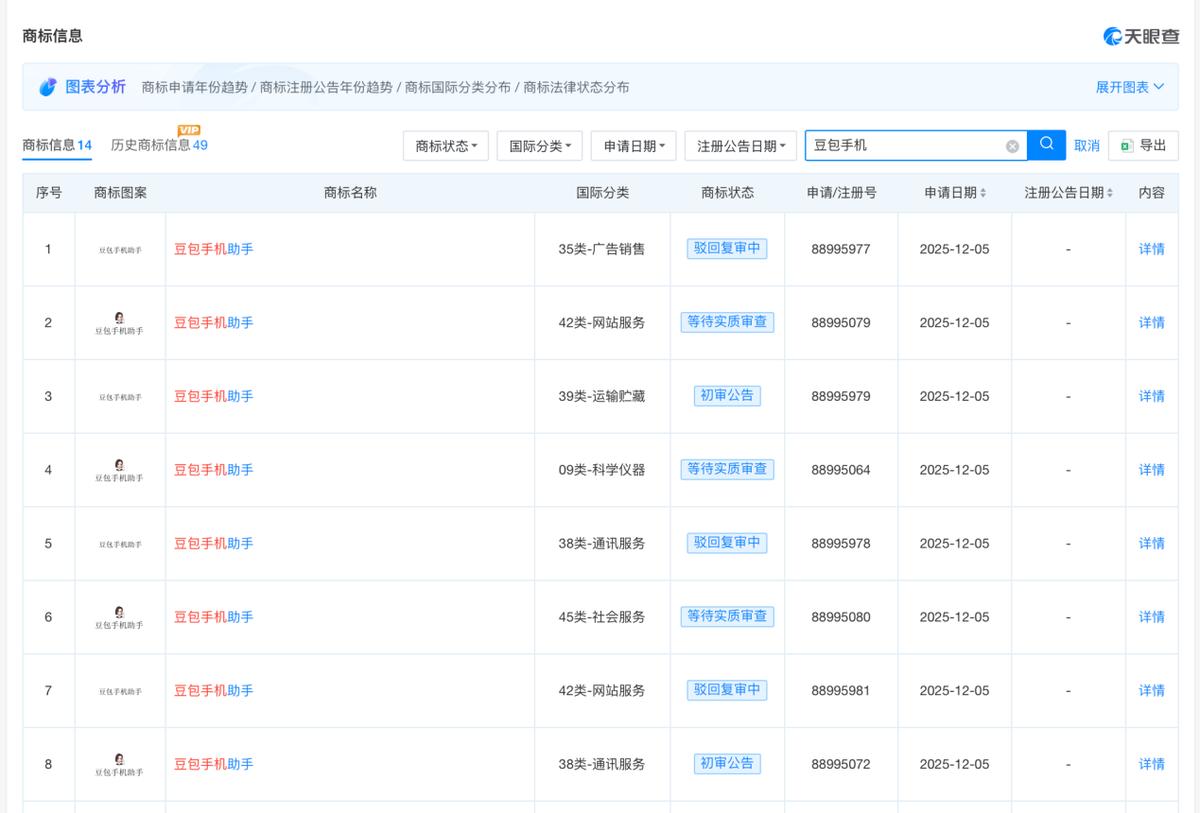The image size is (1200, 813).
Task: Click trademark name 豆包手机助手 in row 8
Action: pyautogui.click(x=214, y=764)
